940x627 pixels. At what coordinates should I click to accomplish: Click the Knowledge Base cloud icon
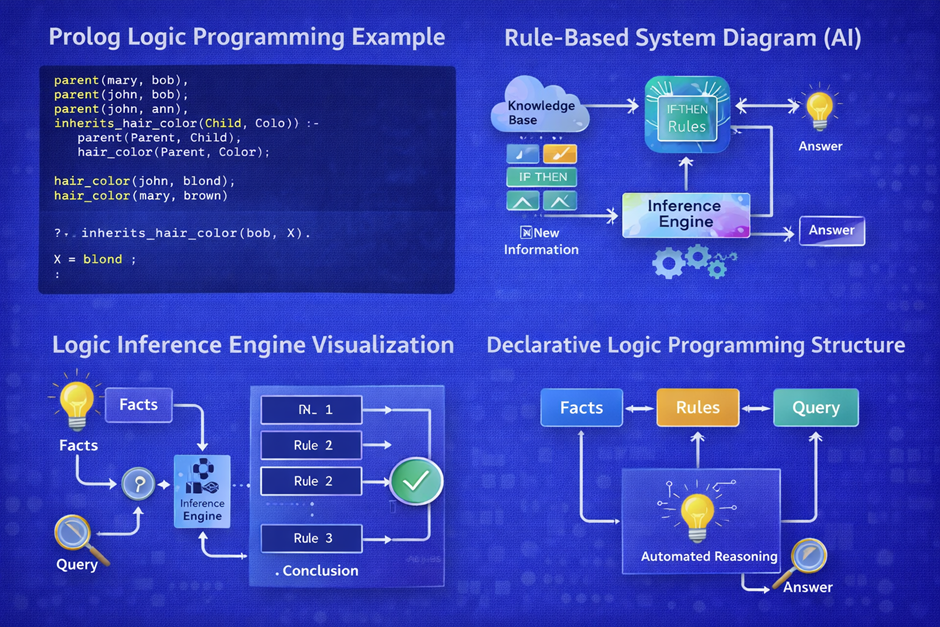coord(541,112)
